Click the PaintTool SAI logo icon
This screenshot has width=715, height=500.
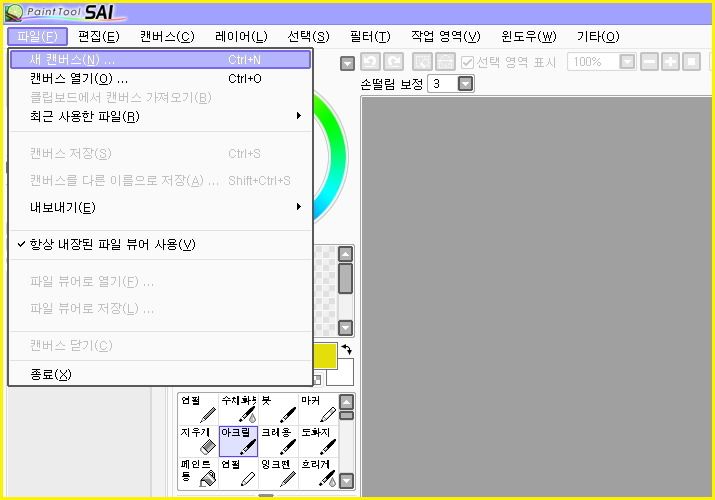coord(14,13)
